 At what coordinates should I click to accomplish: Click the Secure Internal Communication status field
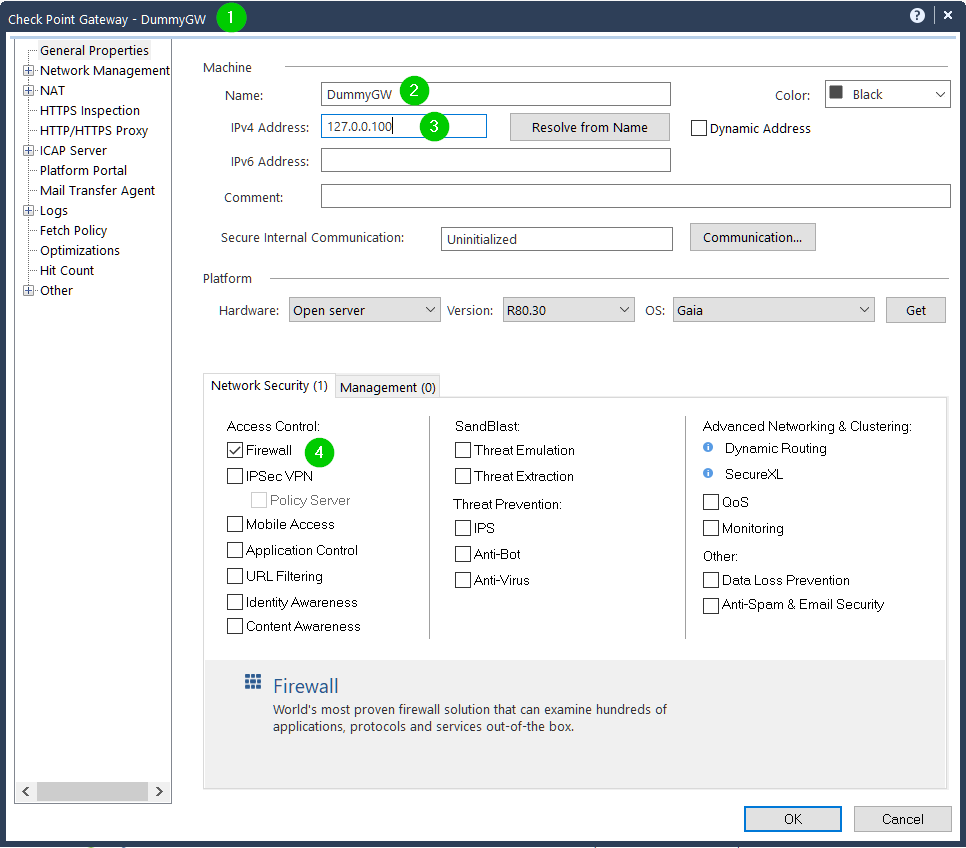coord(557,239)
